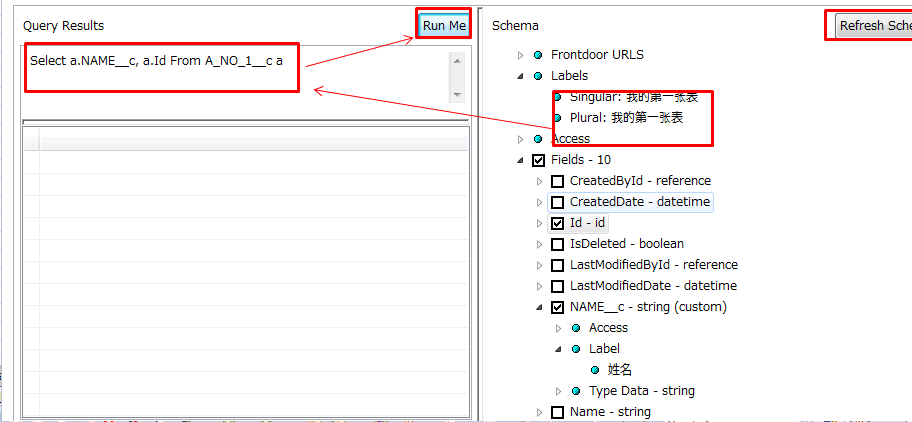Click the Query Results heading

click(x=63, y=26)
